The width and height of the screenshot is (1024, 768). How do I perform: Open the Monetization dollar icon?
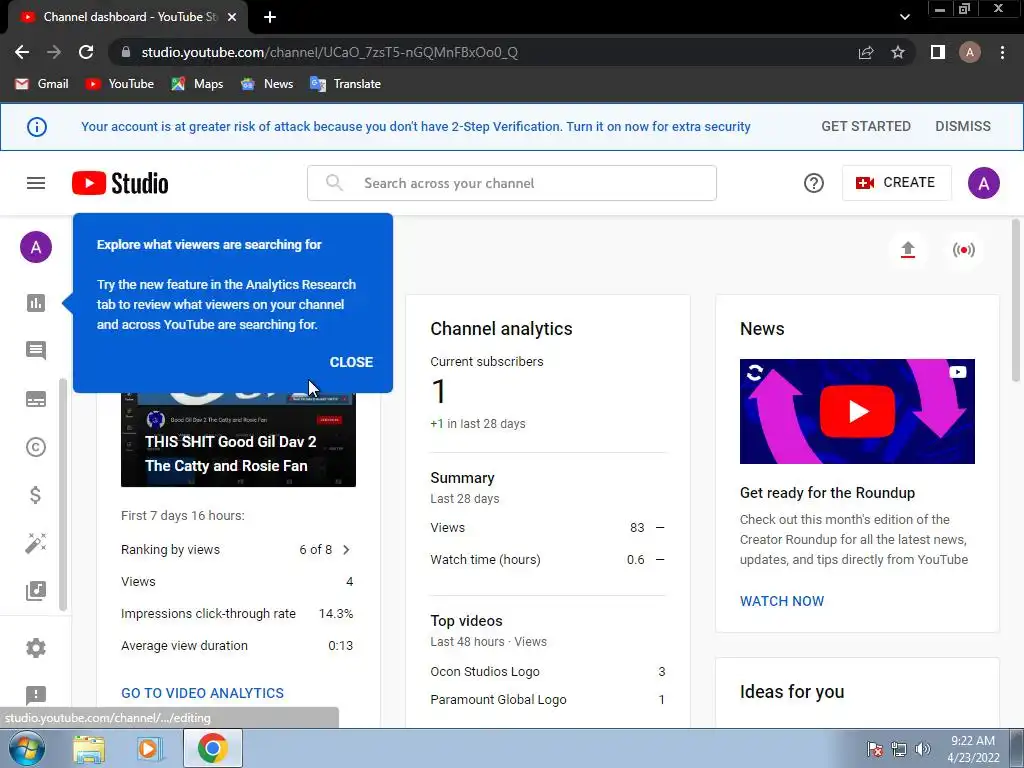[36, 495]
